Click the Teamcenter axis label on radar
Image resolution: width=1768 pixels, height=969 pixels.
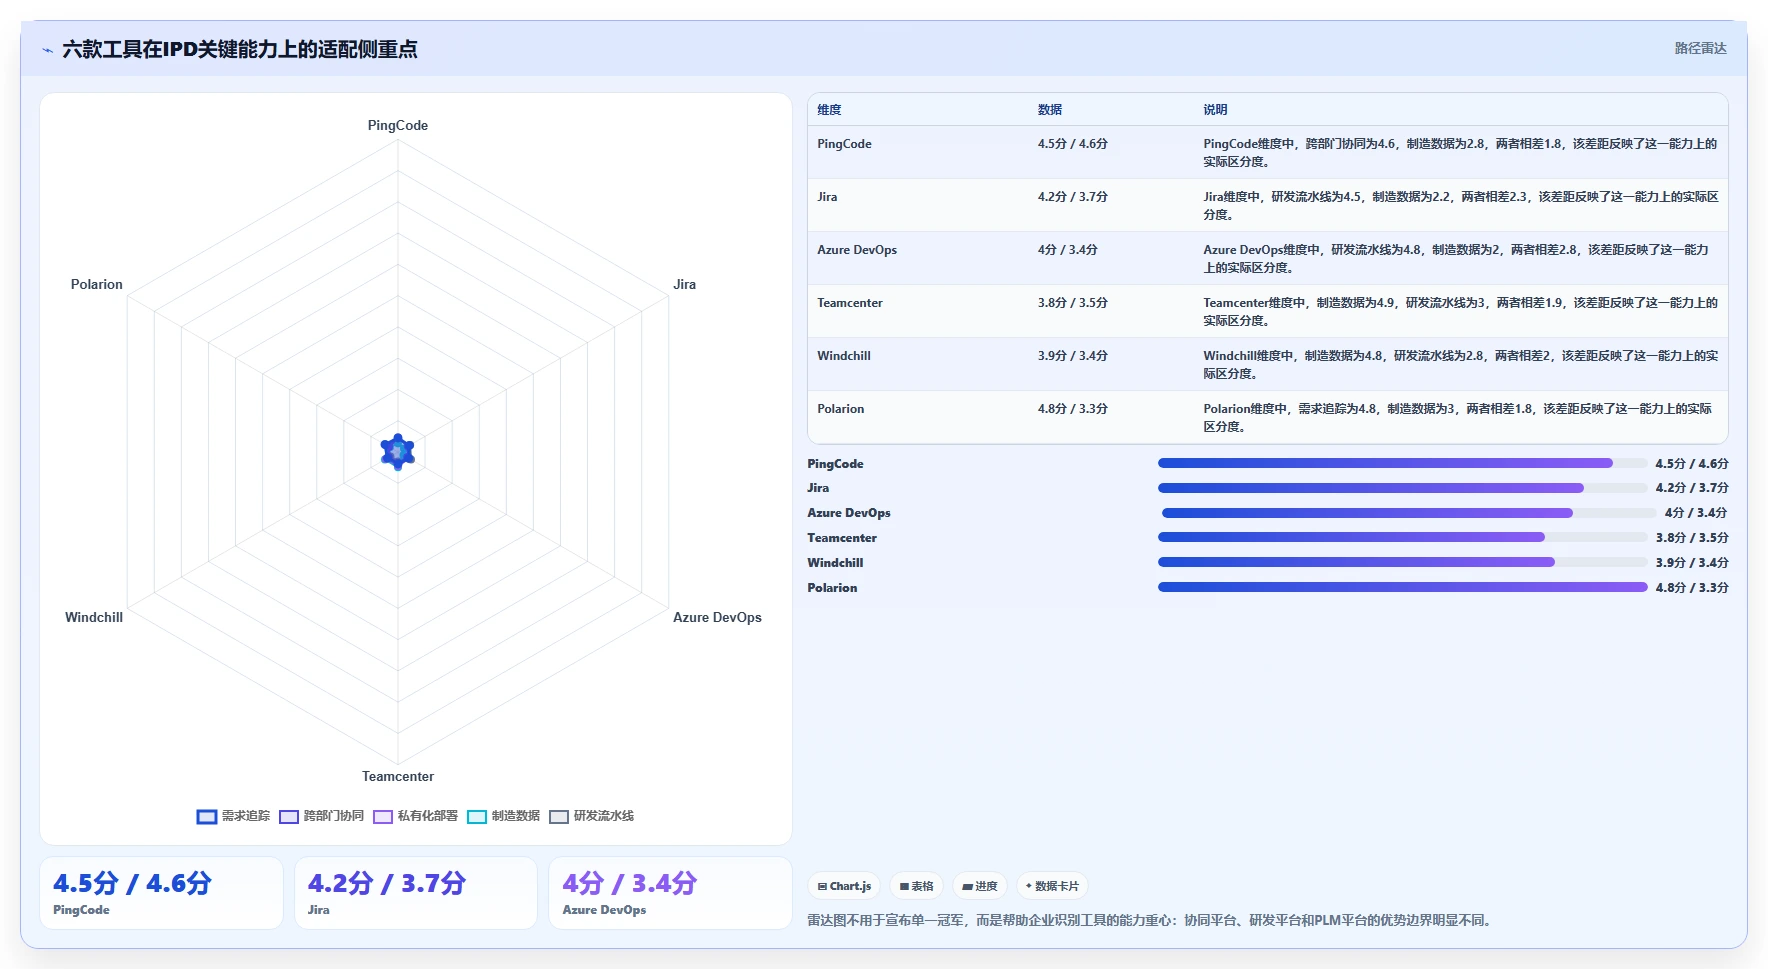[x=398, y=776]
